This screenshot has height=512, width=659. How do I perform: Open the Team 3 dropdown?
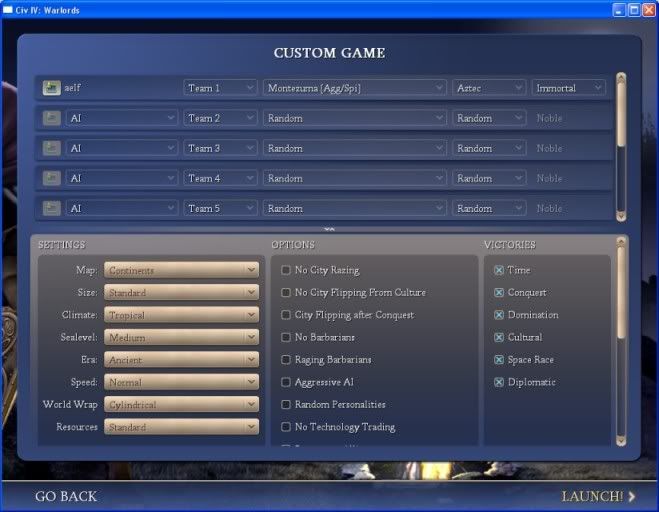point(220,148)
